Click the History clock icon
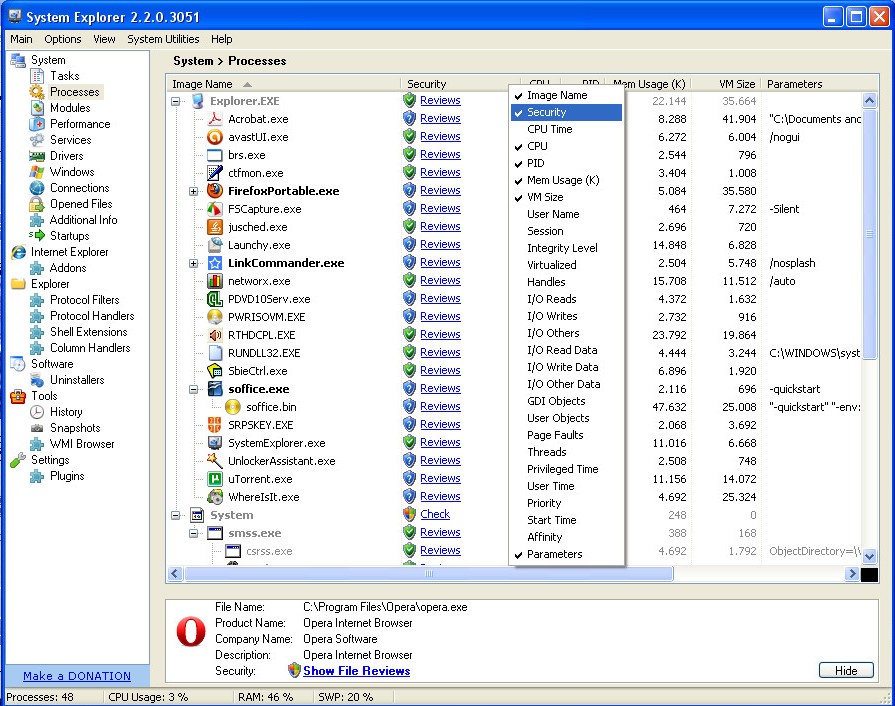This screenshot has width=895, height=706. pyautogui.click(x=37, y=412)
